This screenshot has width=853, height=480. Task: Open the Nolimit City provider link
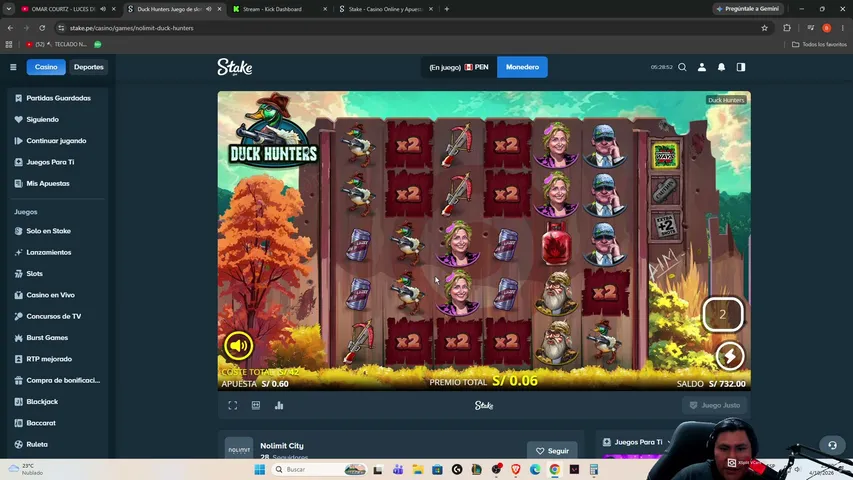pyautogui.click(x=282, y=446)
